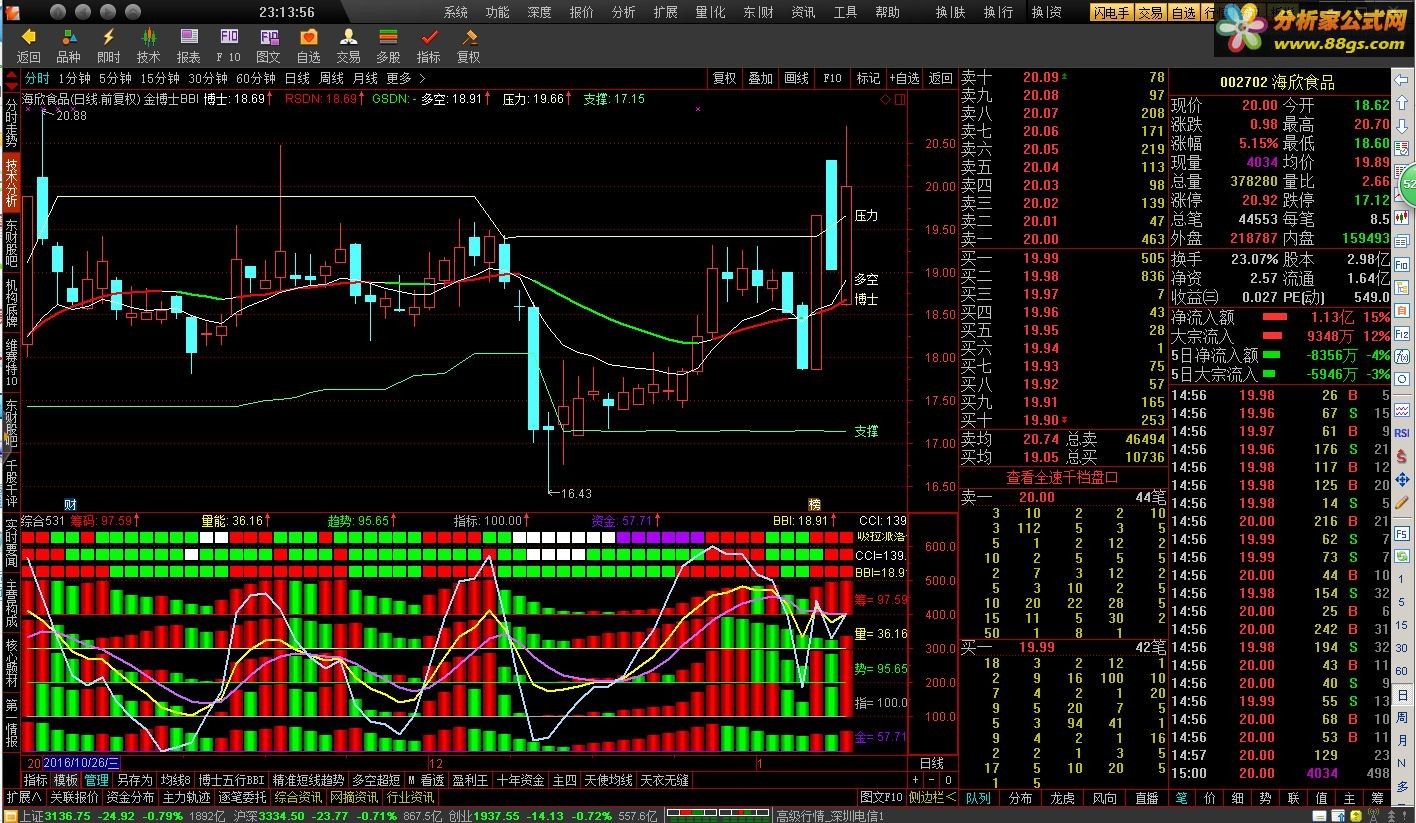Expand the 更多 period options
This screenshot has height=823, width=1416.
pos(406,78)
